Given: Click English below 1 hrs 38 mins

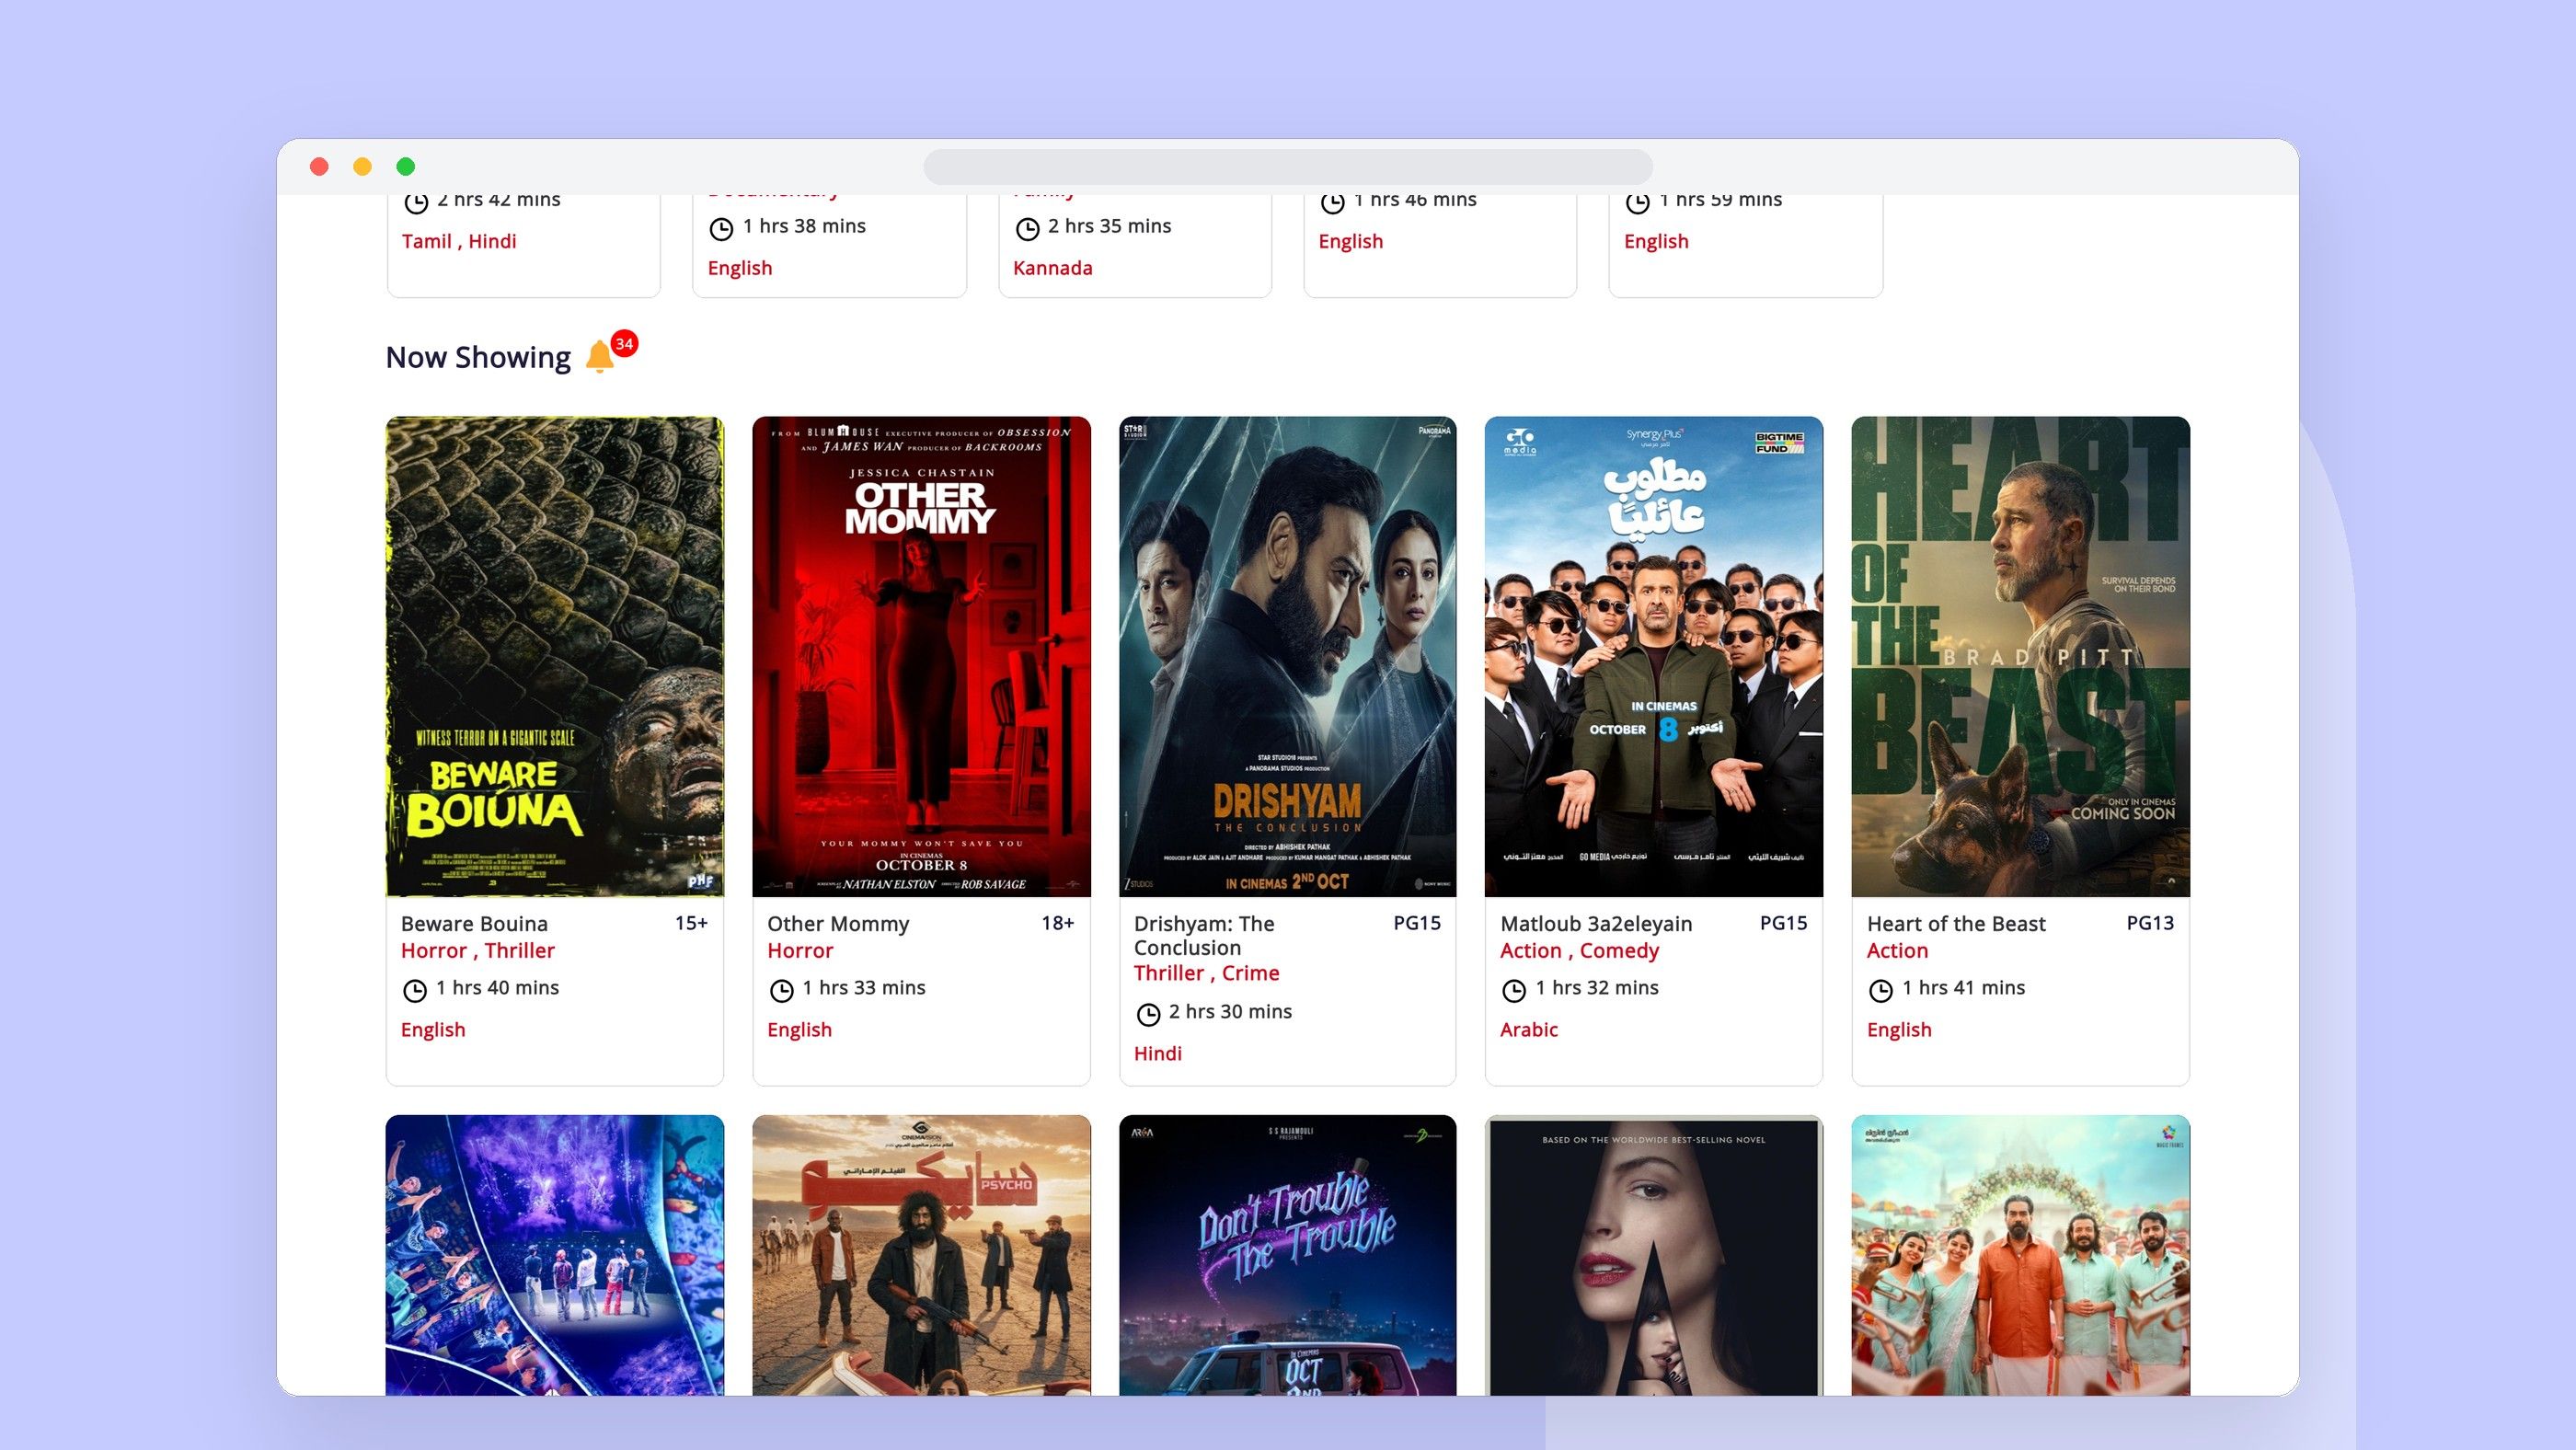Looking at the screenshot, I should pos(739,268).
